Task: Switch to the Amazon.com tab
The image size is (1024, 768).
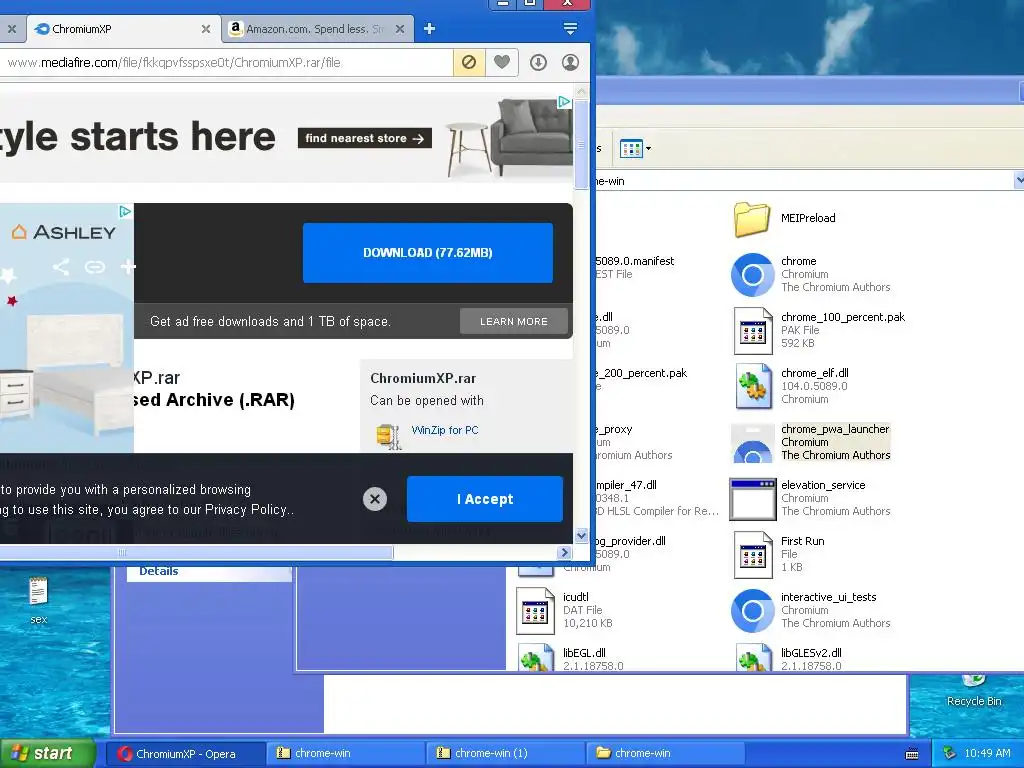Action: 309,29
